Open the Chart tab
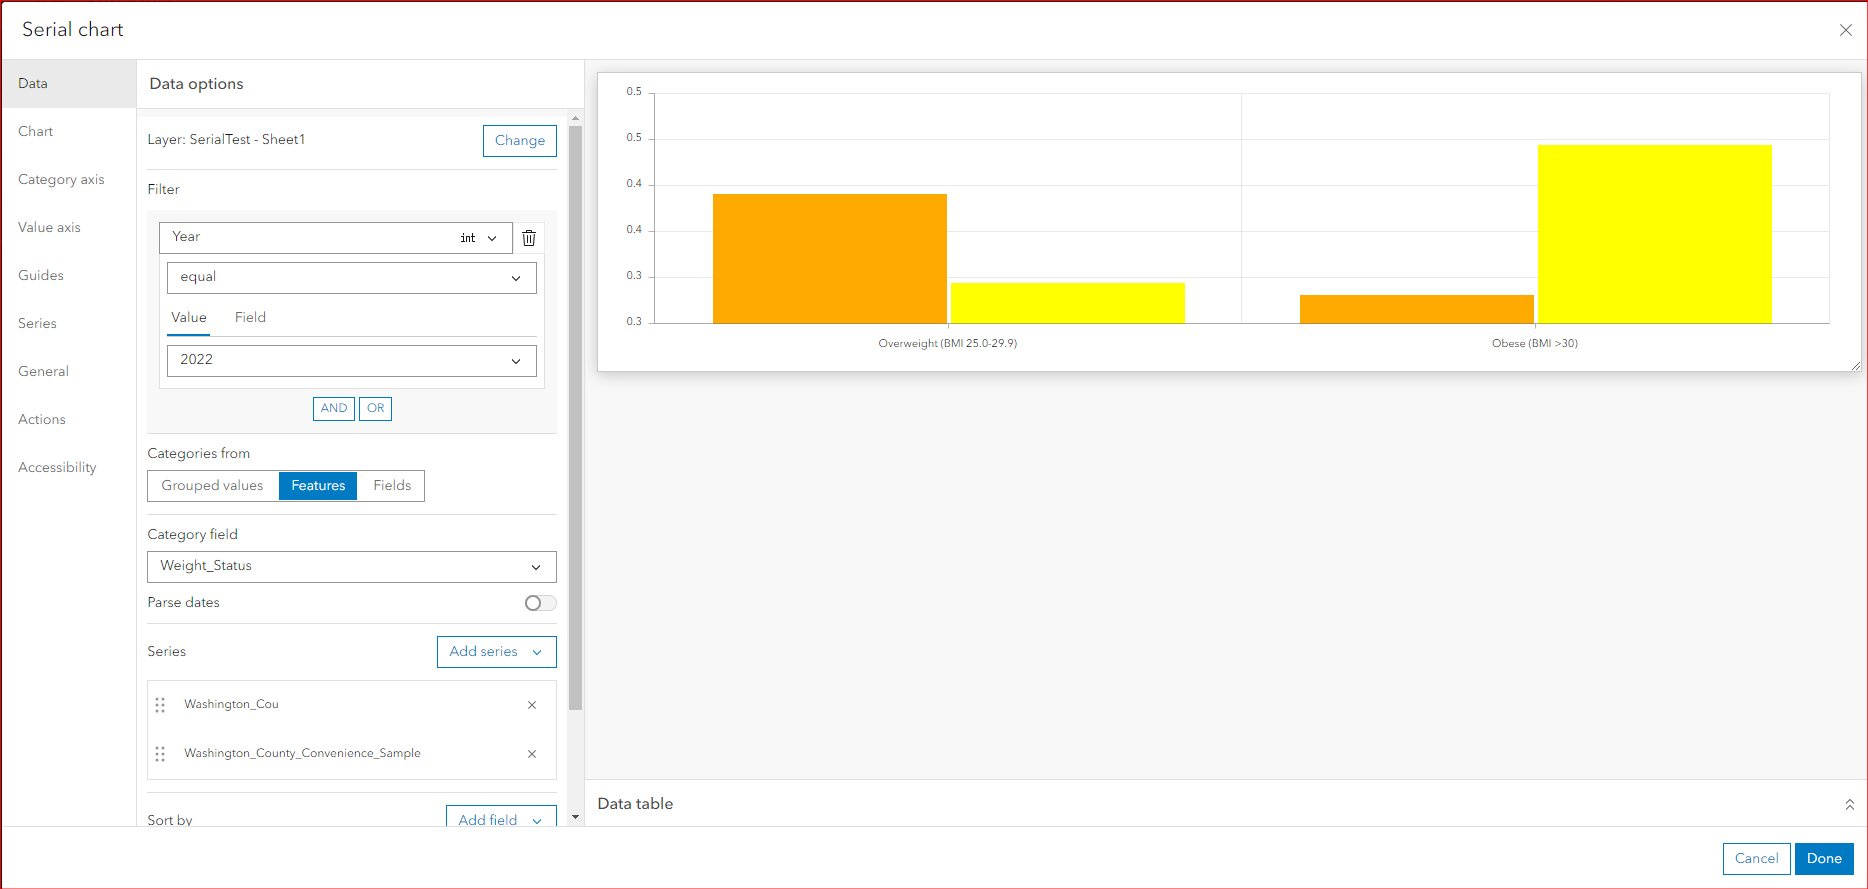Screen dimensions: 1868x889 (x=69, y=132)
